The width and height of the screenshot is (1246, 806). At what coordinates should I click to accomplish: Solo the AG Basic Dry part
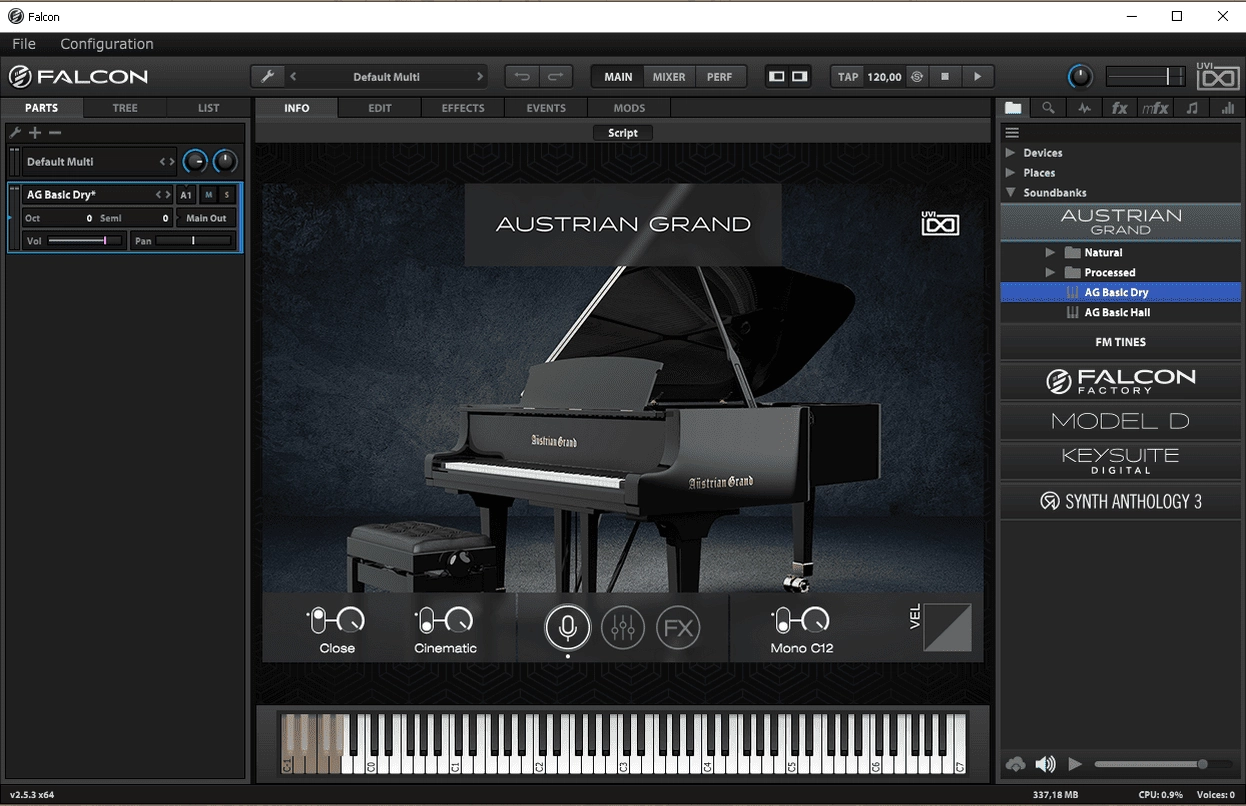pos(227,195)
